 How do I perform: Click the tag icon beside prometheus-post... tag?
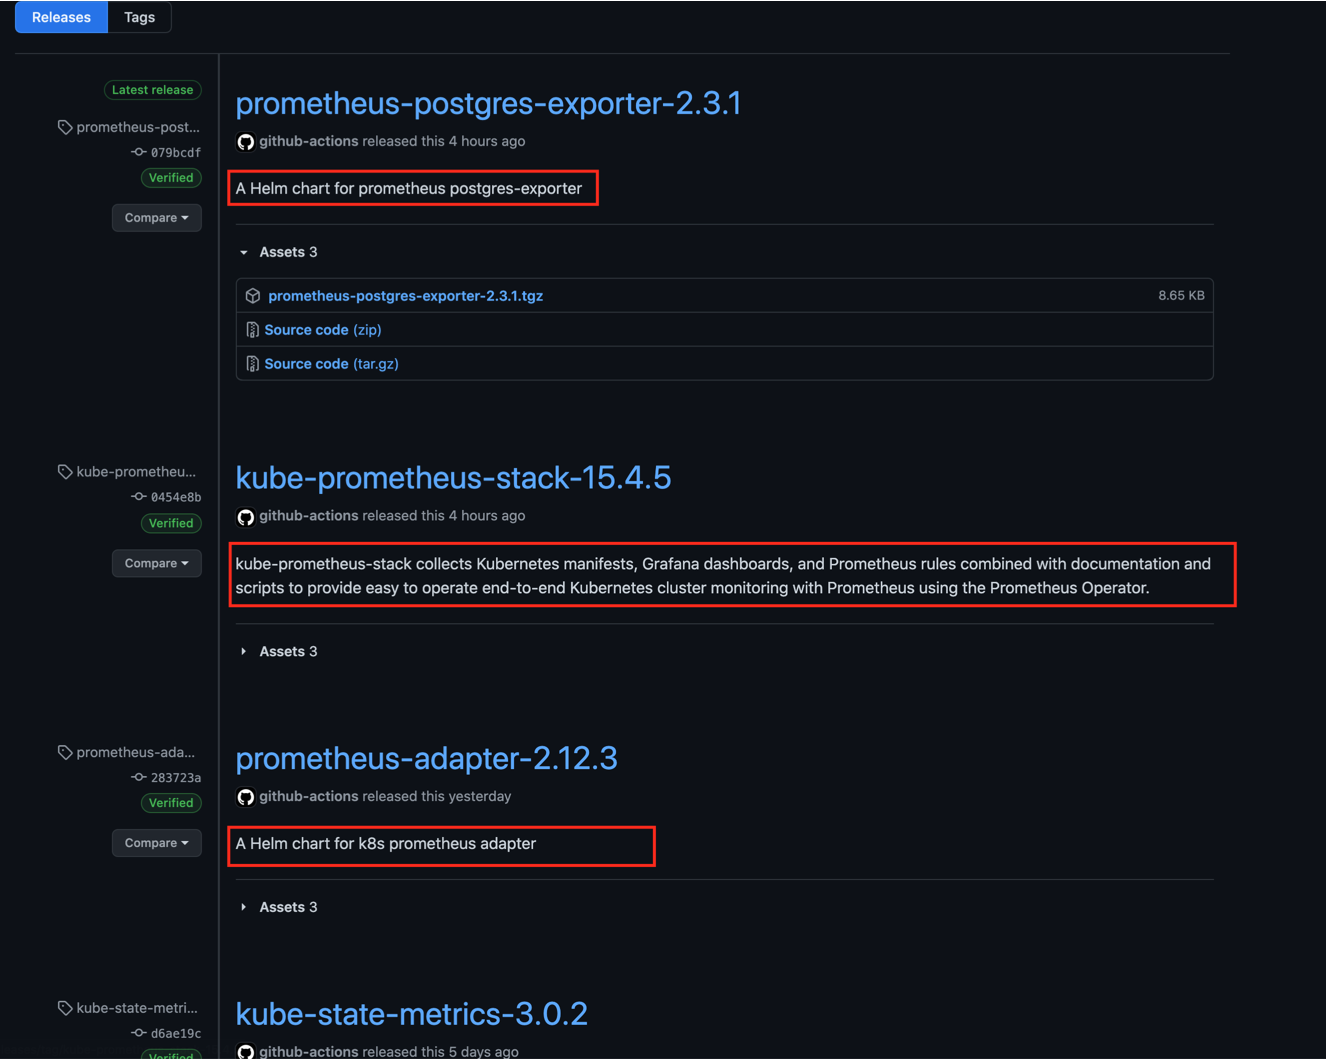(65, 127)
